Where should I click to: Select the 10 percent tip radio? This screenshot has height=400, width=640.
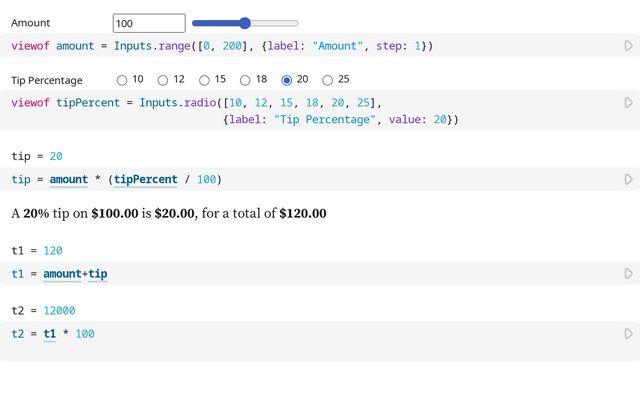(122, 80)
